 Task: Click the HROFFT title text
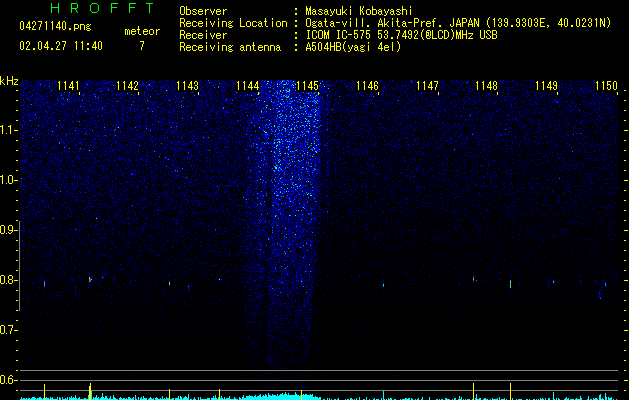[x=103, y=8]
